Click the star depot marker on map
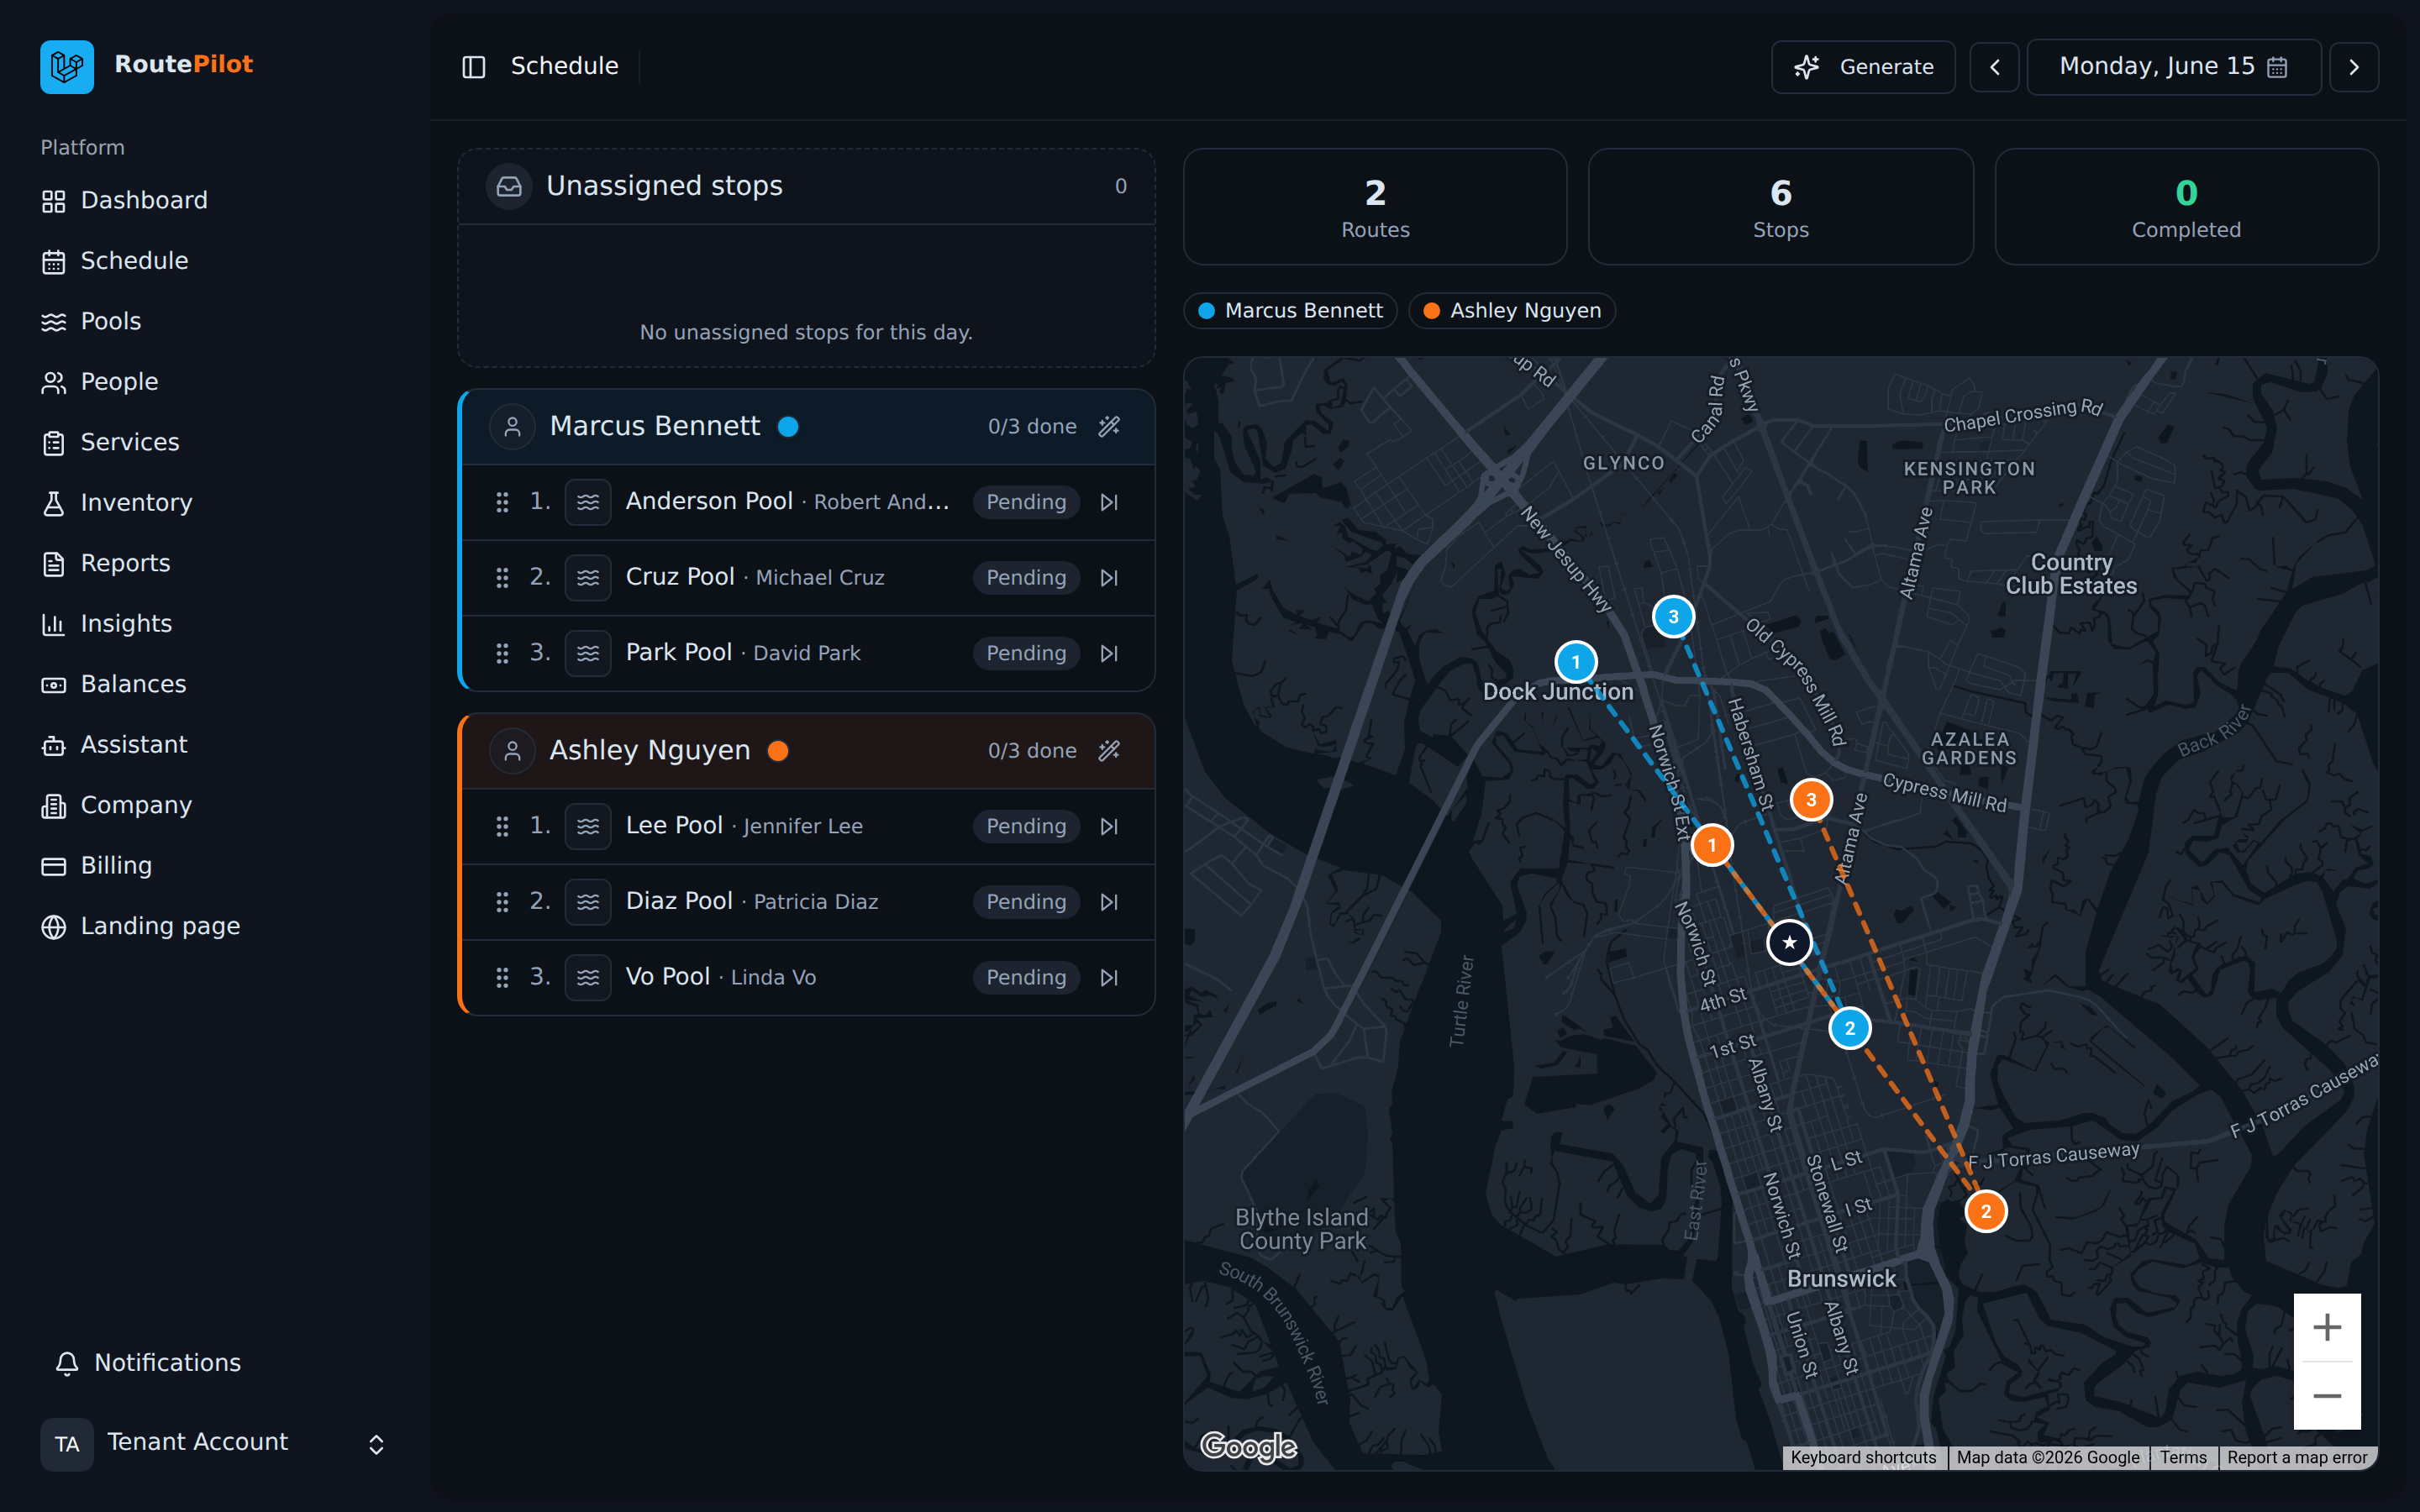The width and height of the screenshot is (2420, 1512). [x=1789, y=942]
